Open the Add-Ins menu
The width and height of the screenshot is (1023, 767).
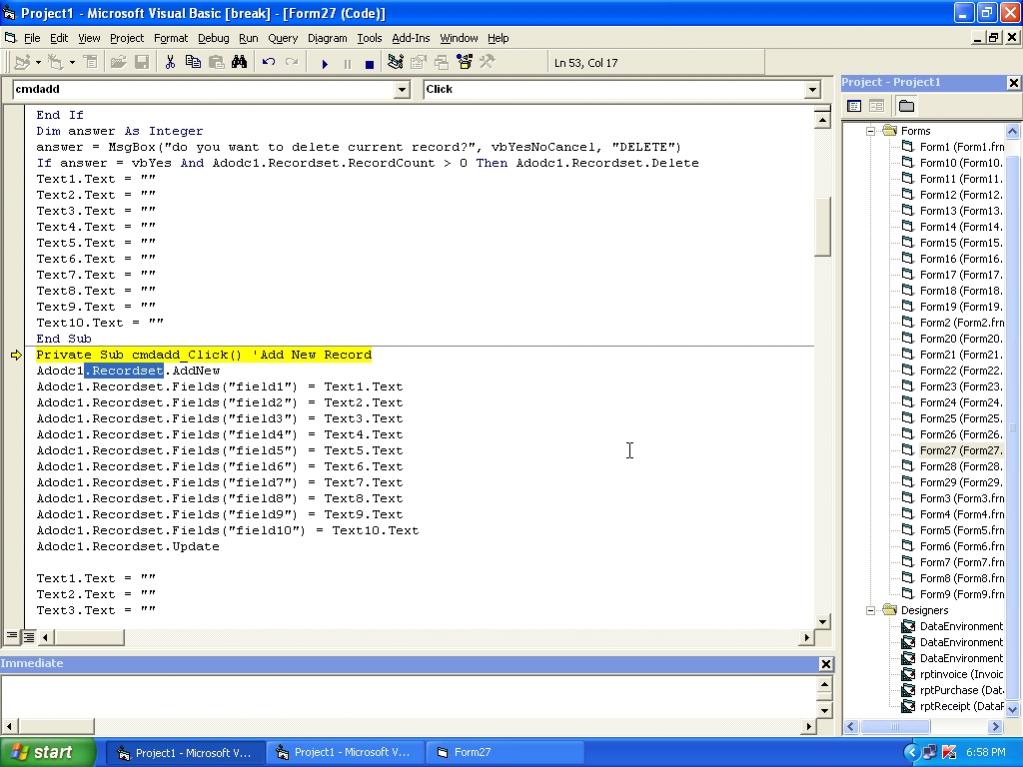click(410, 38)
